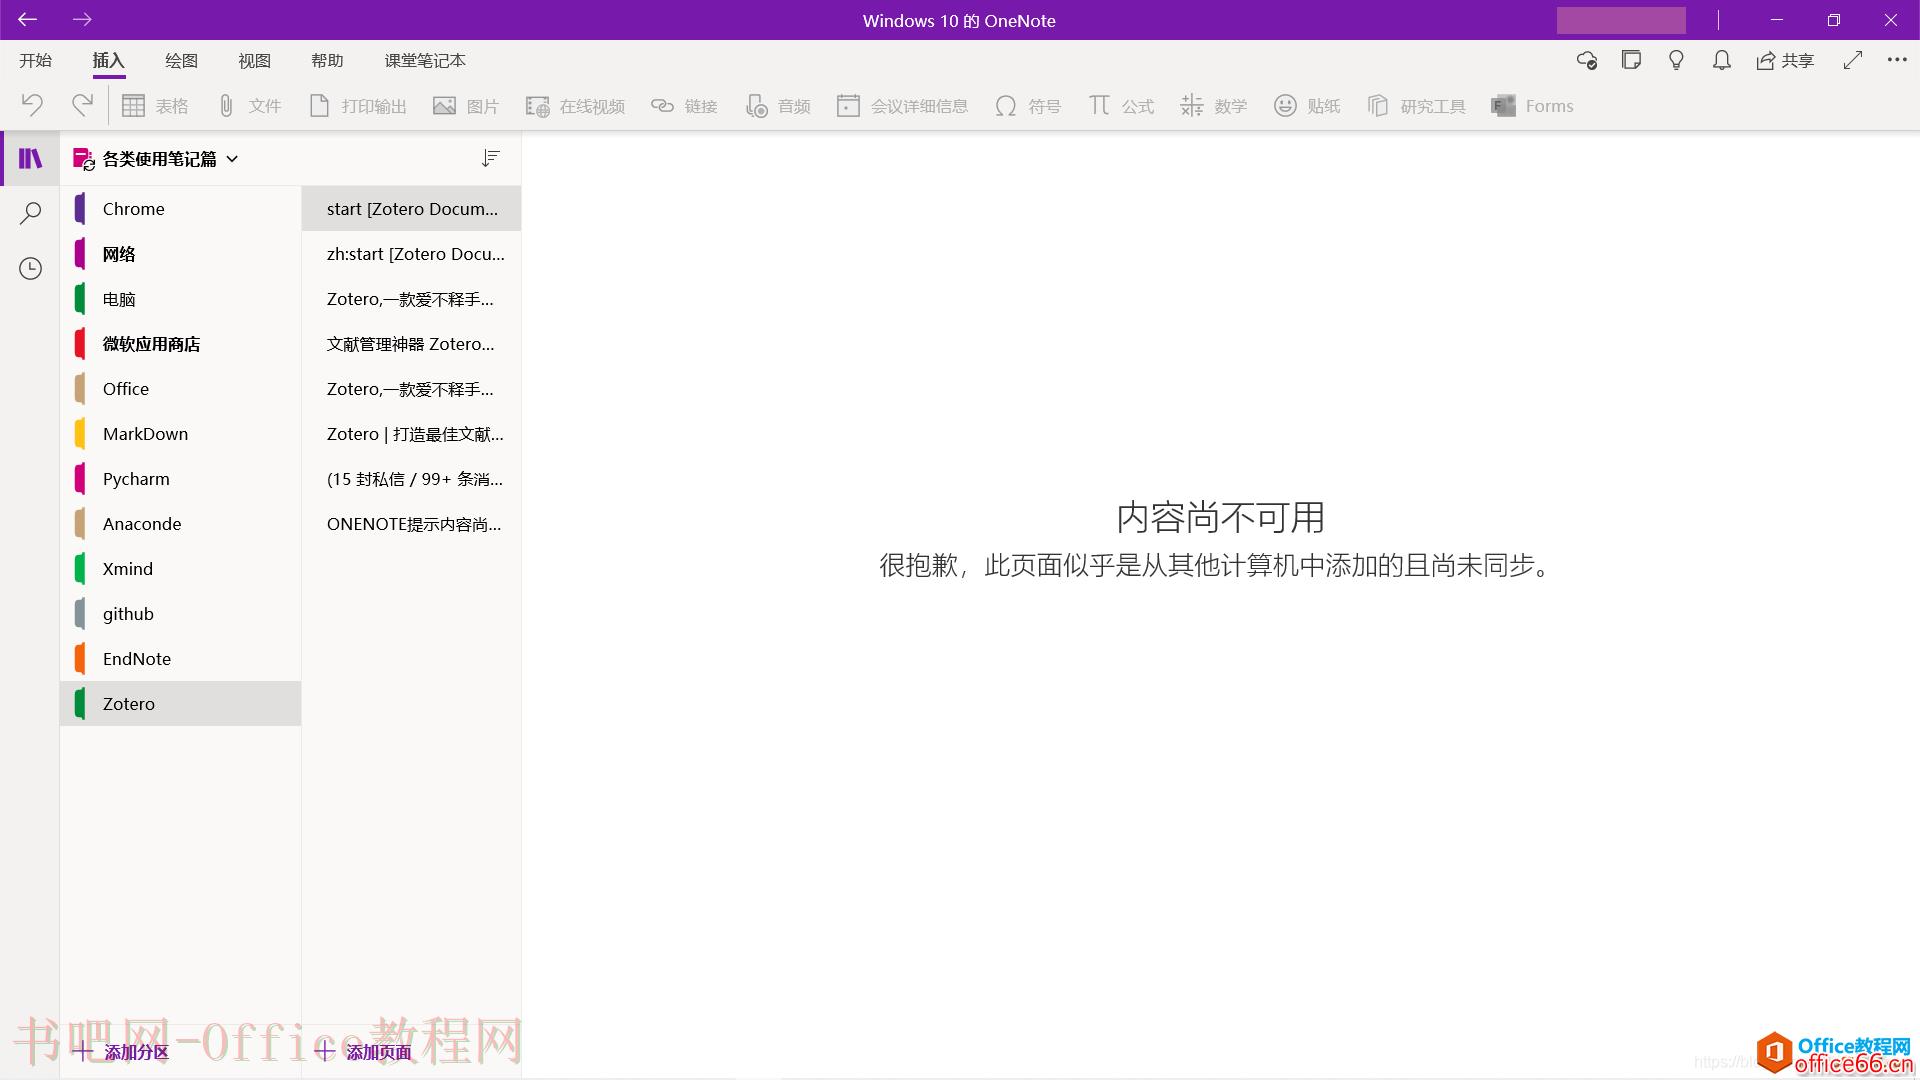Insert a link (链接)
Screen dimensions: 1920x1080
[684, 106]
